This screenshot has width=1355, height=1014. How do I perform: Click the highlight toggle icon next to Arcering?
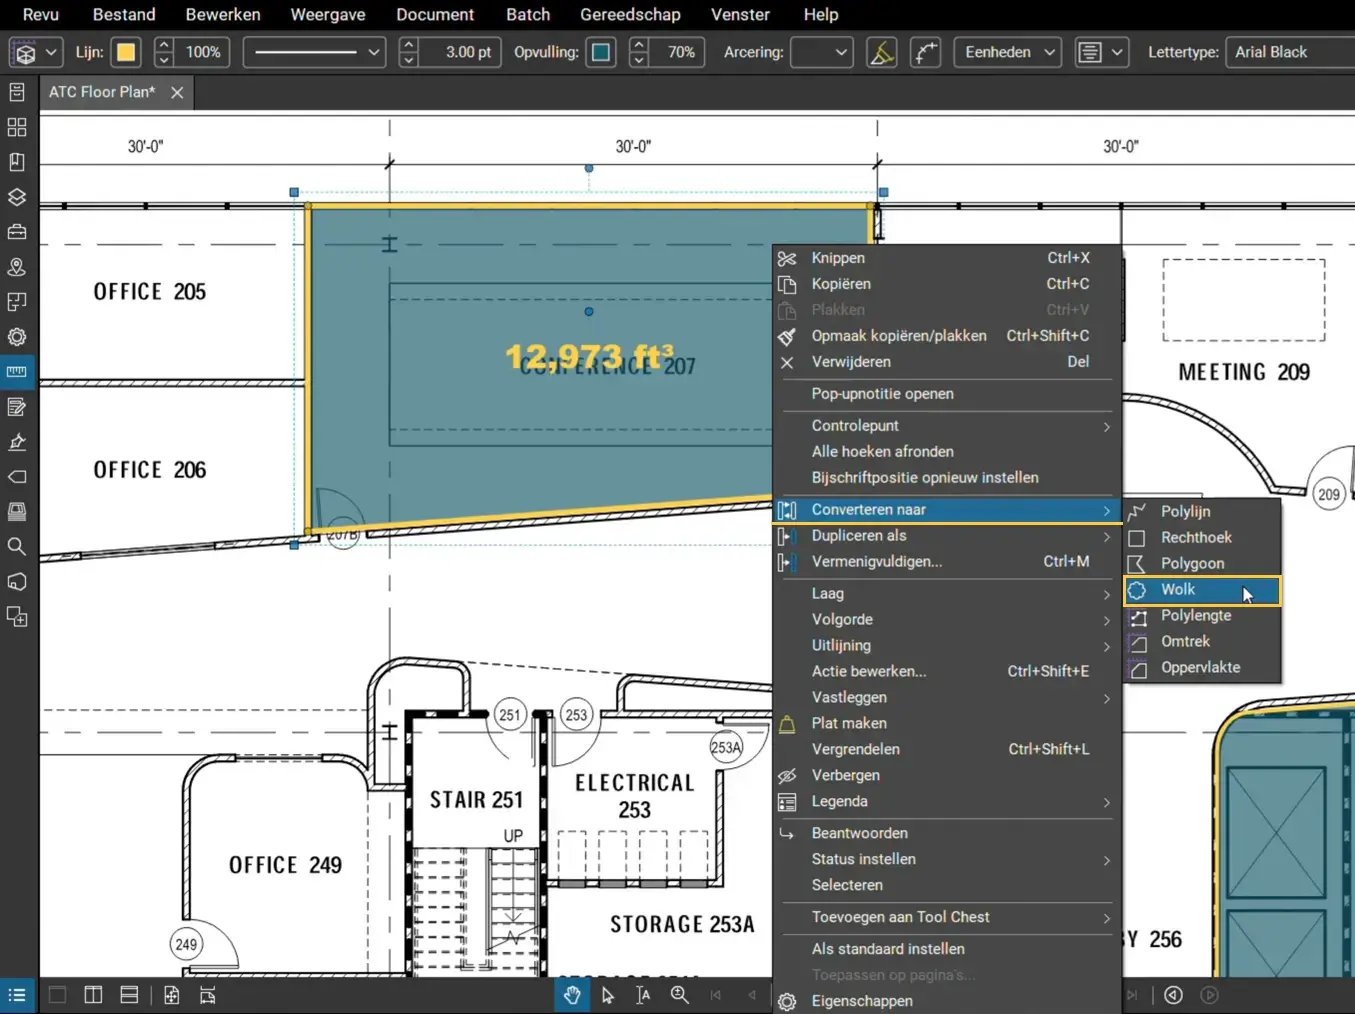pos(881,52)
